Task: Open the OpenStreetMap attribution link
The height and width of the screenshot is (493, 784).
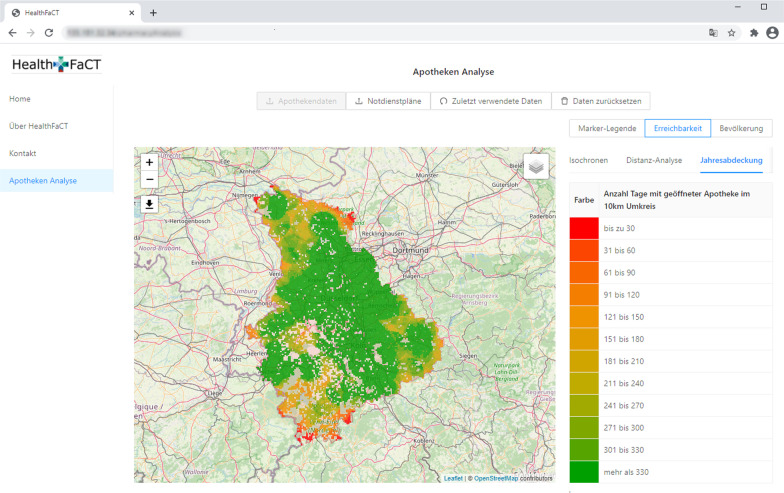Action: [496, 479]
